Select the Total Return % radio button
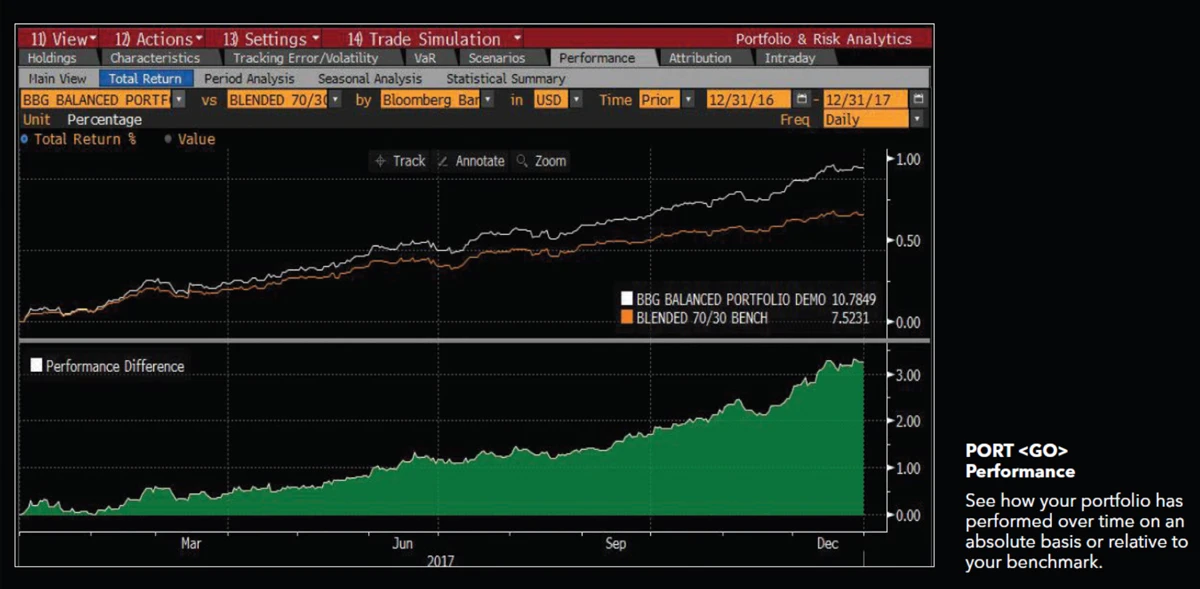 coord(24,139)
